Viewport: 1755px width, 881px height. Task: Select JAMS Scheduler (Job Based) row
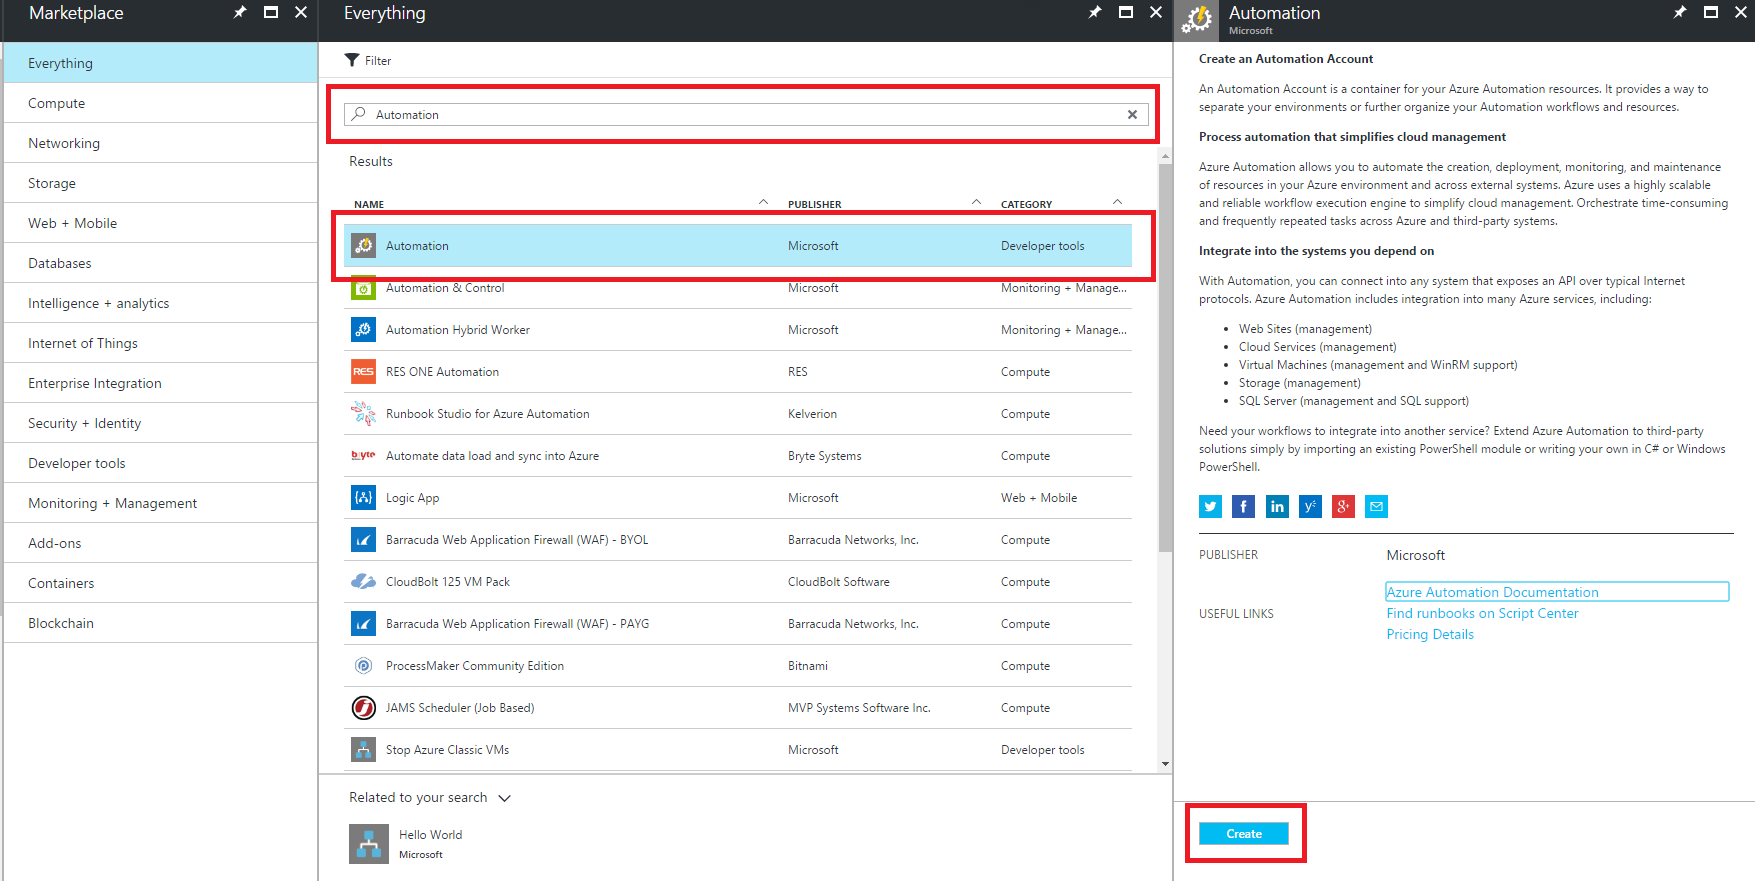(738, 707)
